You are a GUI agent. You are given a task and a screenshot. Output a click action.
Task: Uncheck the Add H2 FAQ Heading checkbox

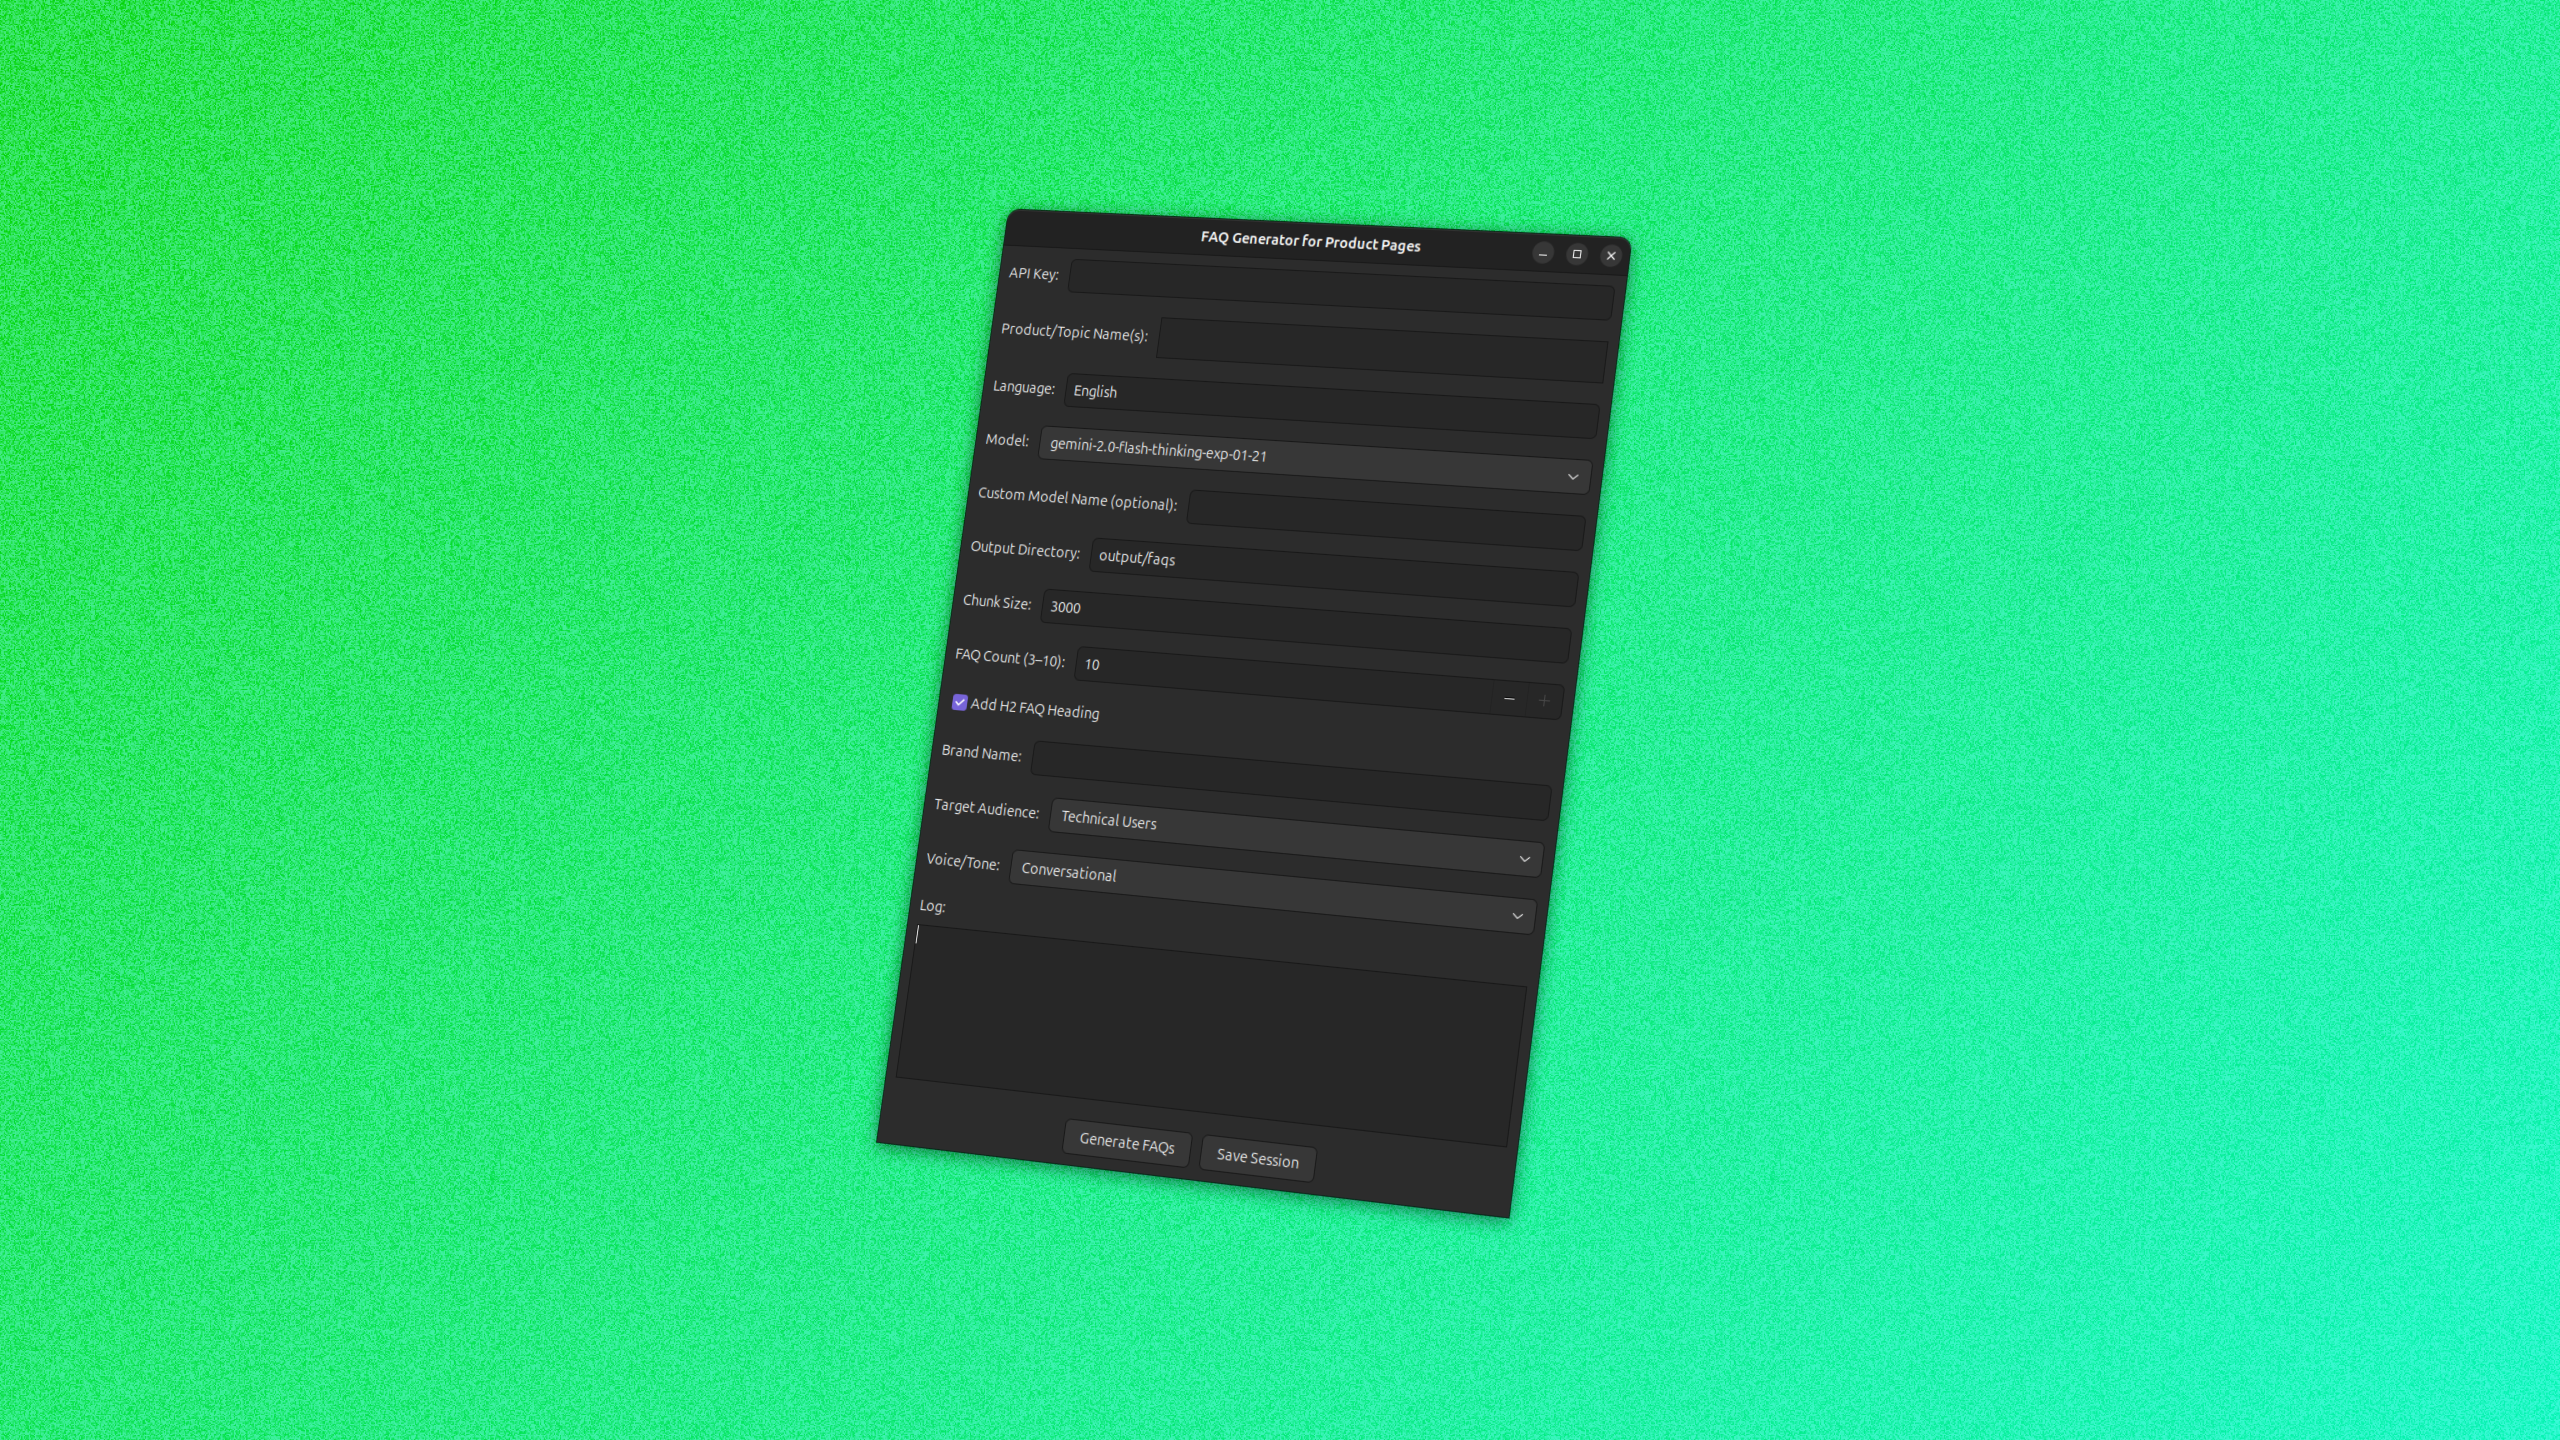961,703
